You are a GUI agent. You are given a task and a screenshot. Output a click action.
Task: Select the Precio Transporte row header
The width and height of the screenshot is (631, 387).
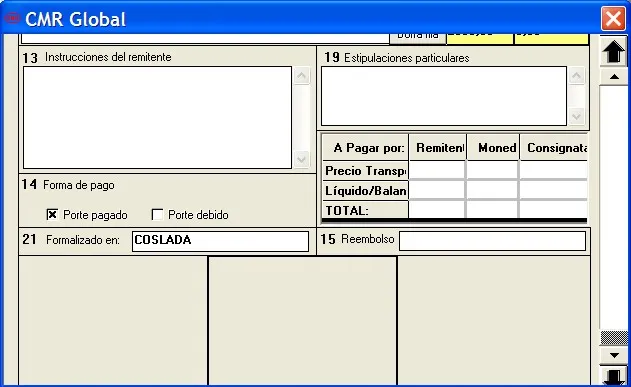365,171
